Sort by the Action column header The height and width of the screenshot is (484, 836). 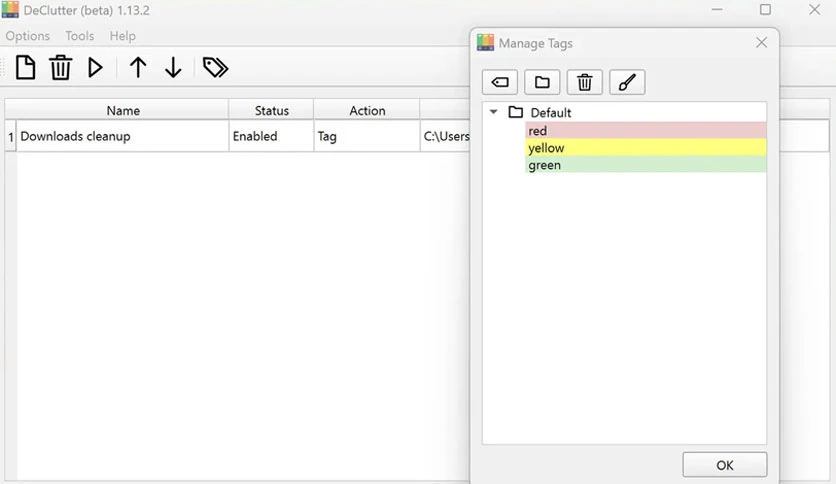pyautogui.click(x=367, y=110)
